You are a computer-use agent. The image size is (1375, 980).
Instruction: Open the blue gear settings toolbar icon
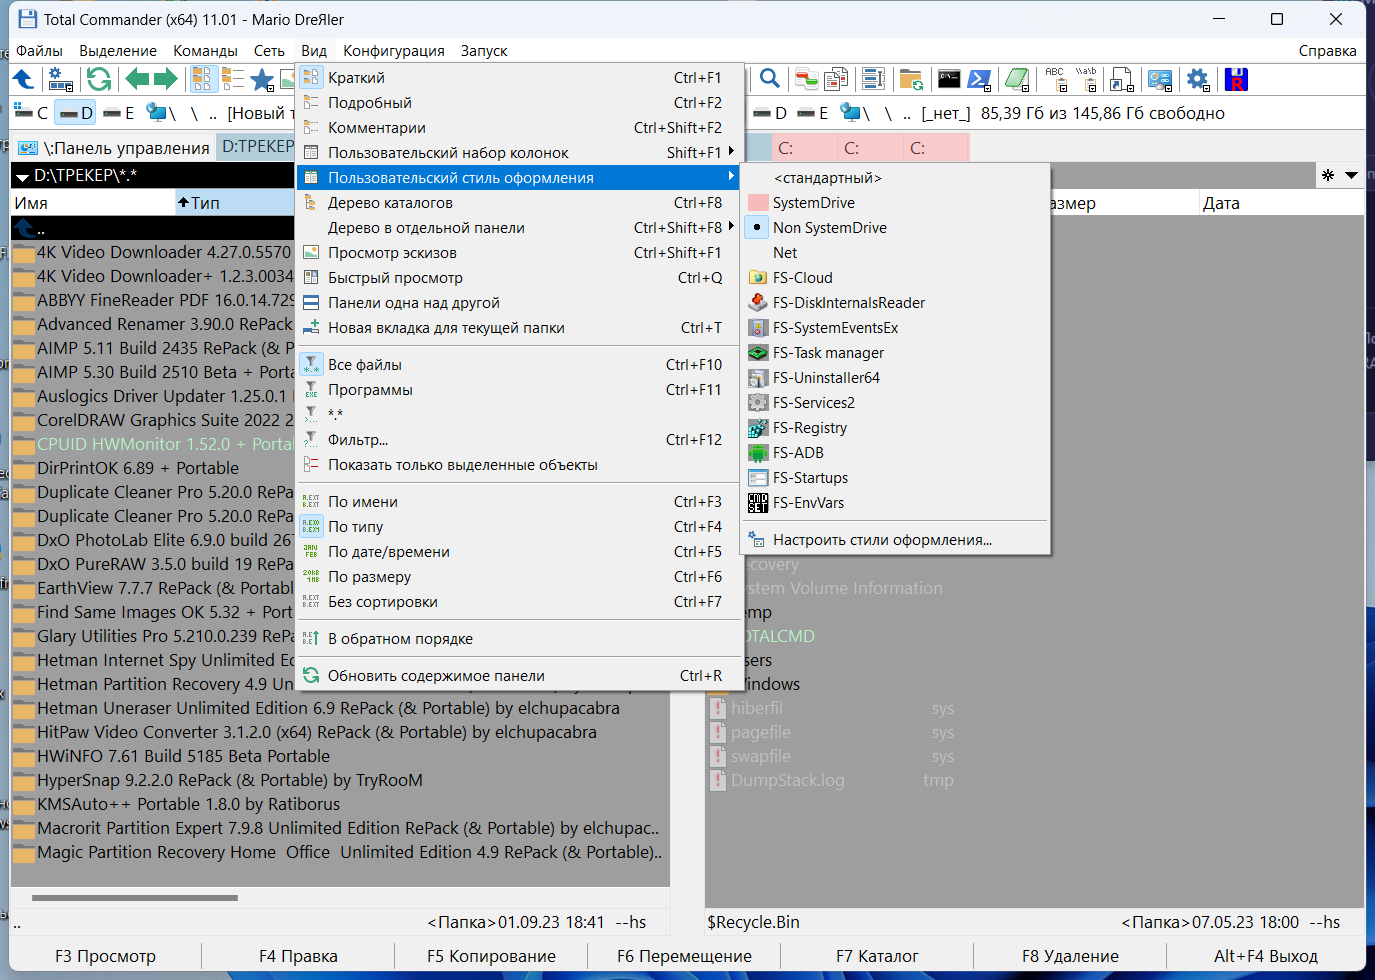(1197, 79)
